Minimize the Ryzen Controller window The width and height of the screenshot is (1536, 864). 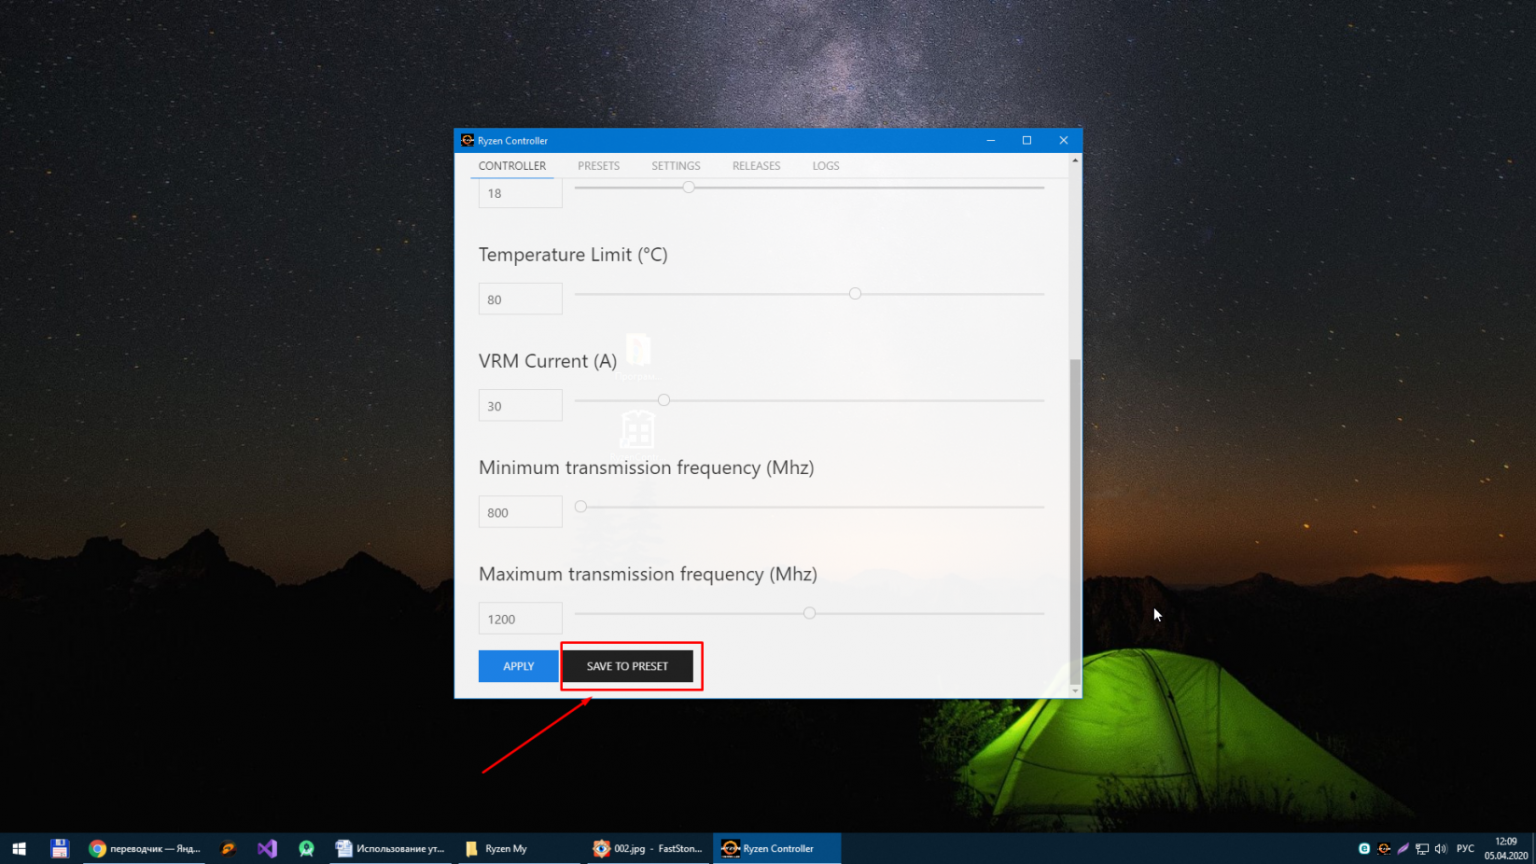click(991, 140)
